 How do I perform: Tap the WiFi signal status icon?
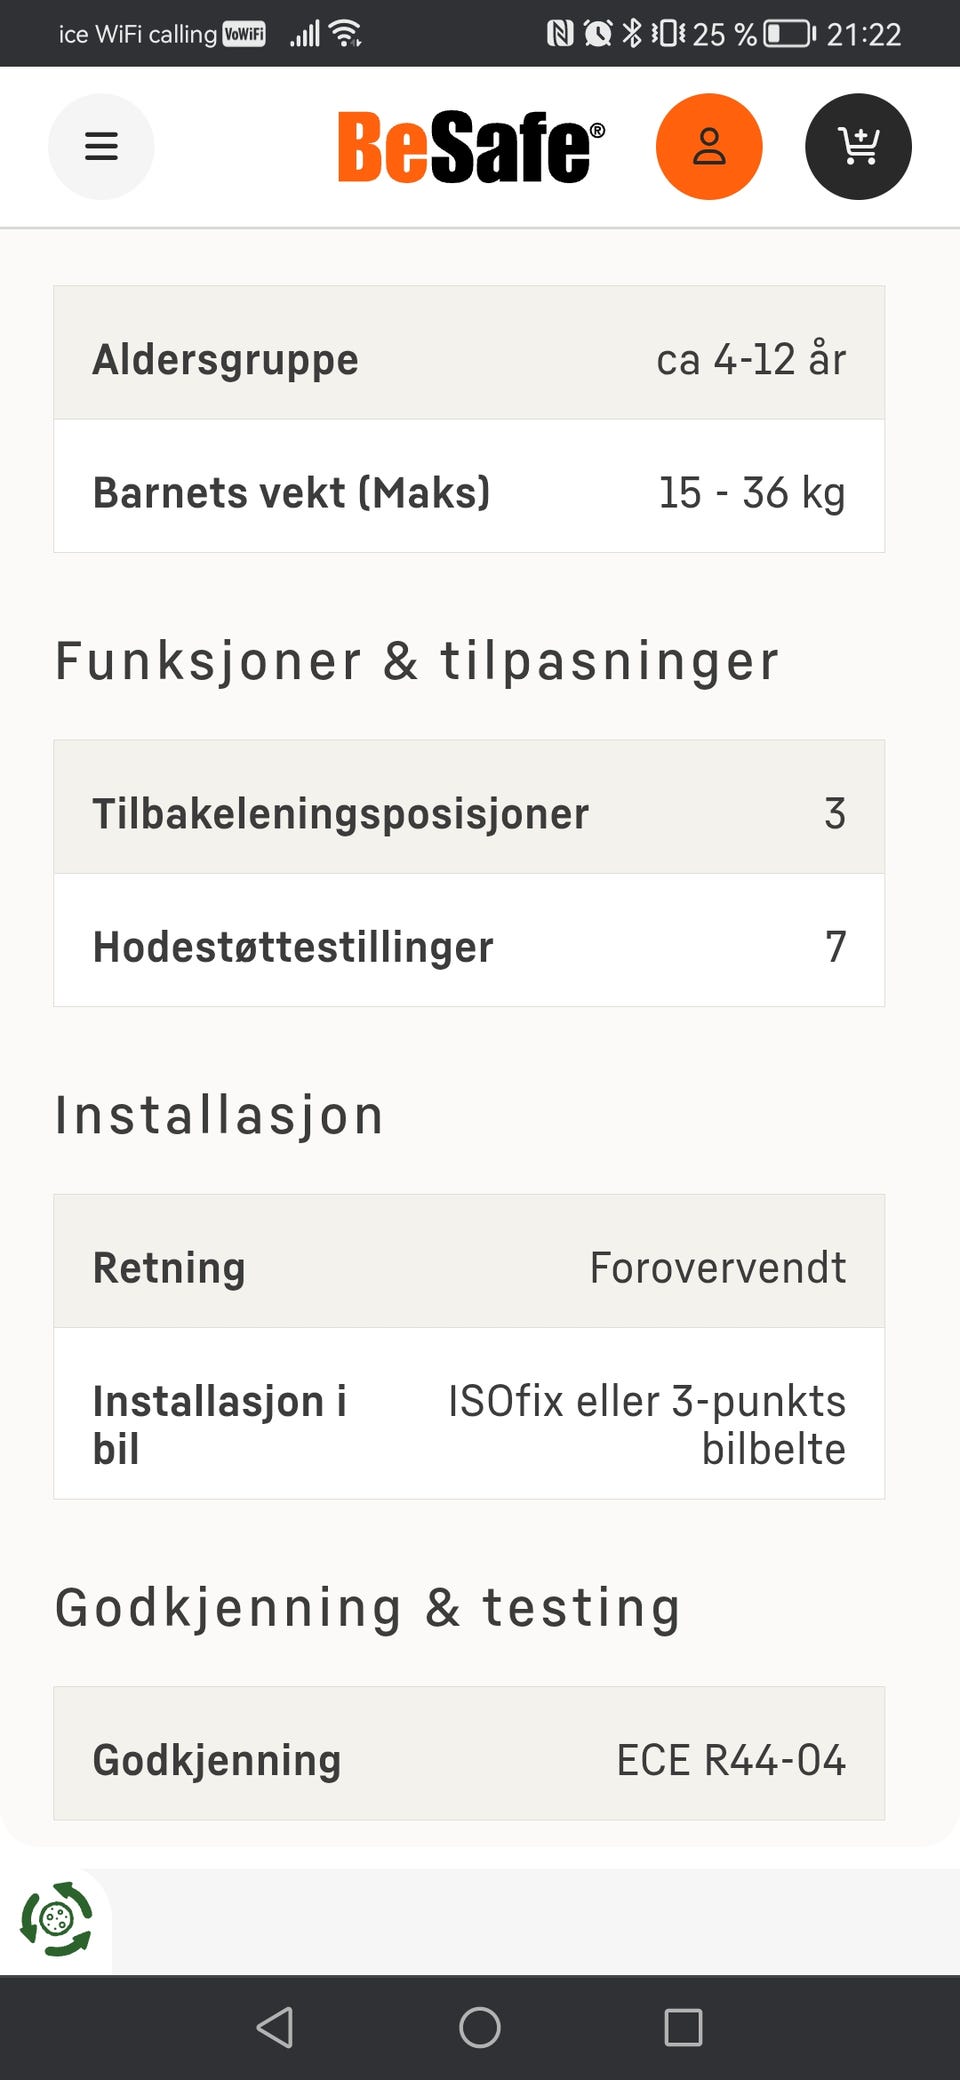point(345,34)
